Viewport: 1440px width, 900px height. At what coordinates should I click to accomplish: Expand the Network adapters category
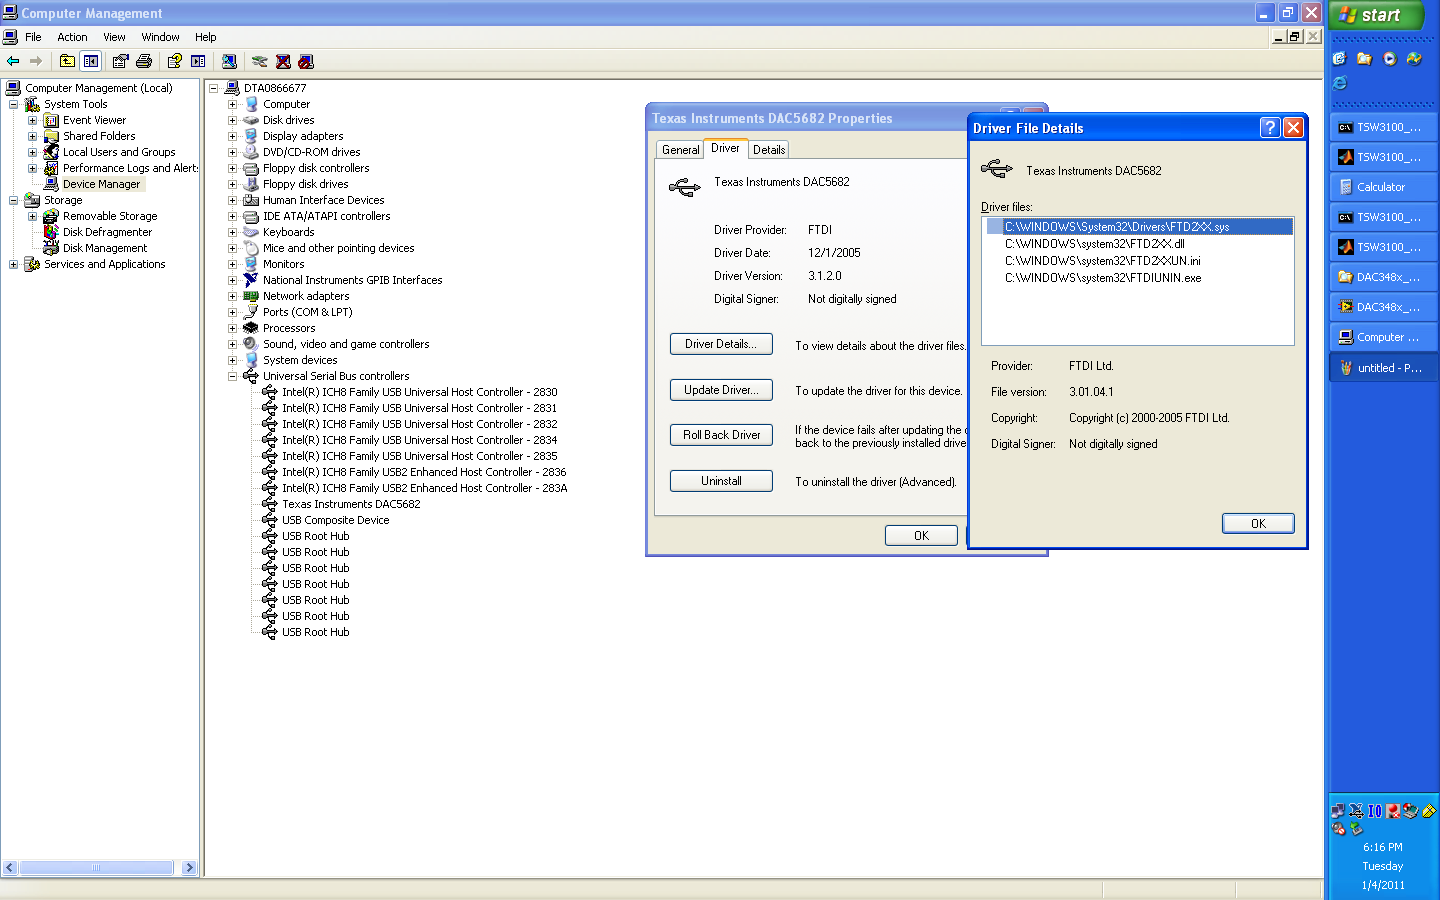pos(232,296)
